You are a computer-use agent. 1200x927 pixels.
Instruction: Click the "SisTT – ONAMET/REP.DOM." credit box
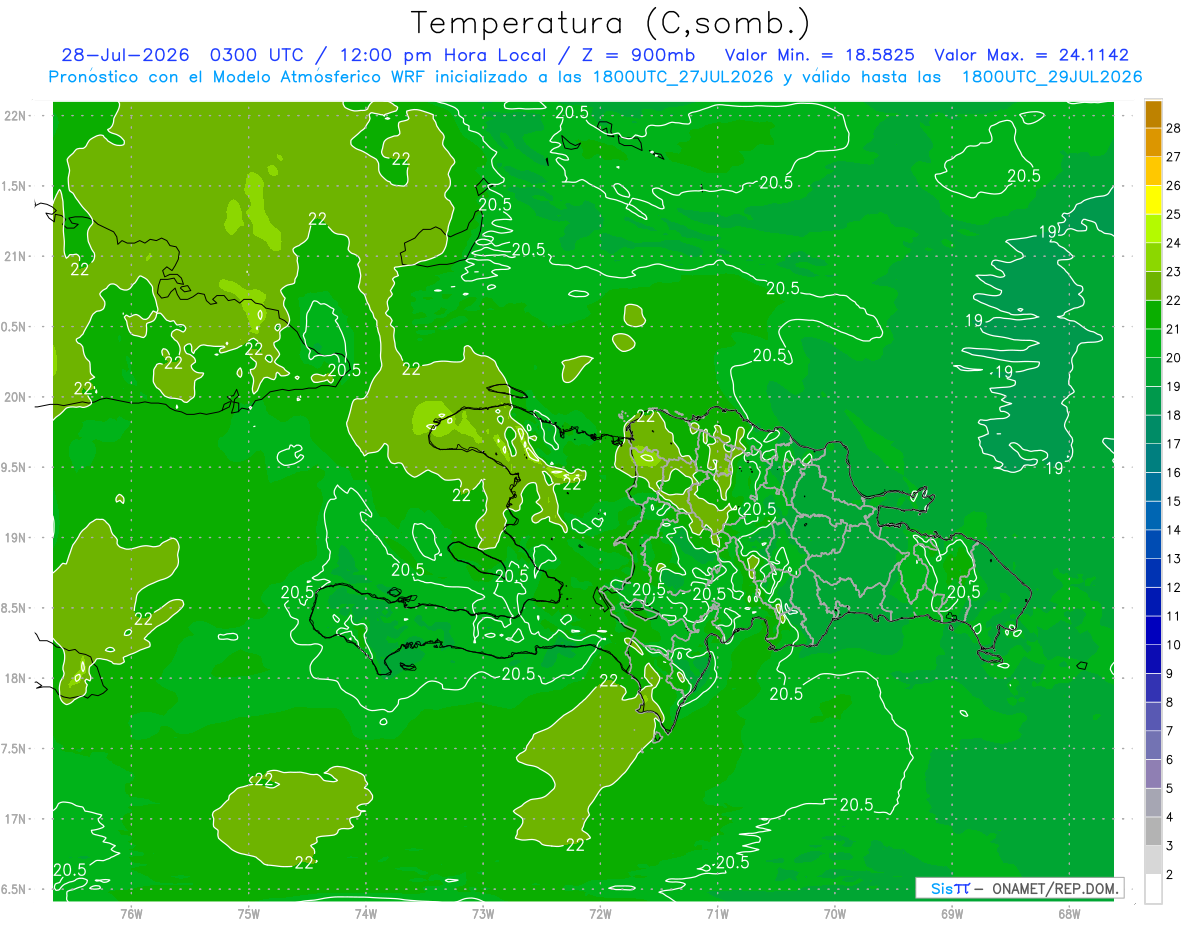pyautogui.click(x=1019, y=888)
